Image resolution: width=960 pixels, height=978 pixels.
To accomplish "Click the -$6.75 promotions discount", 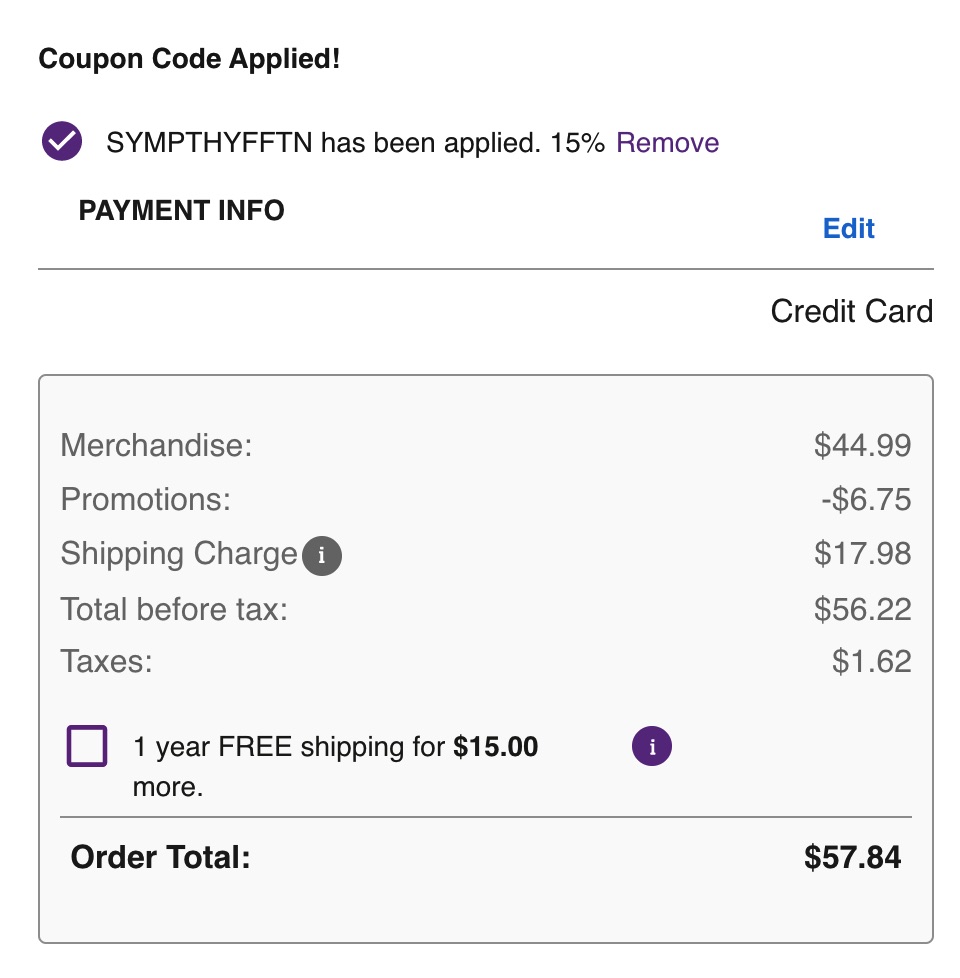I will 865,499.
